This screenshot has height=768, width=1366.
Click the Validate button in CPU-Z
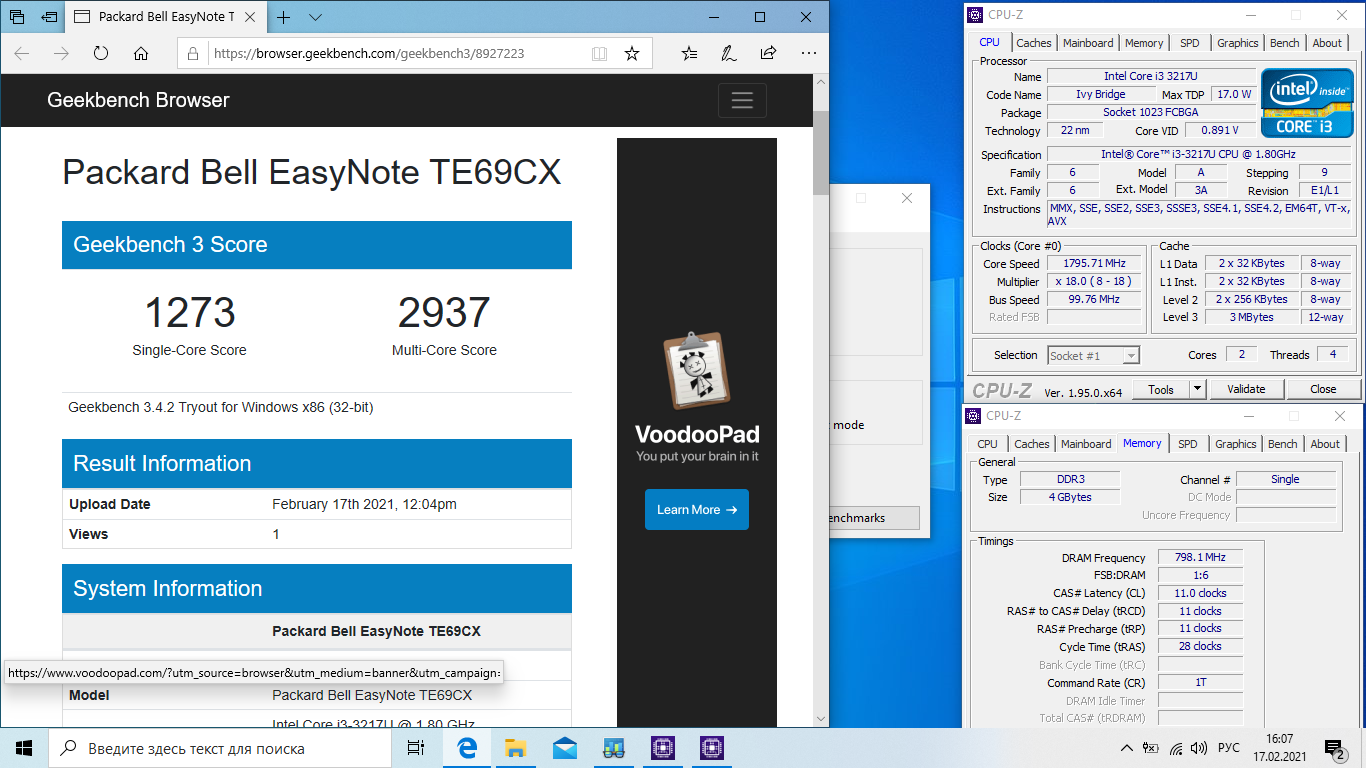pyautogui.click(x=1246, y=389)
